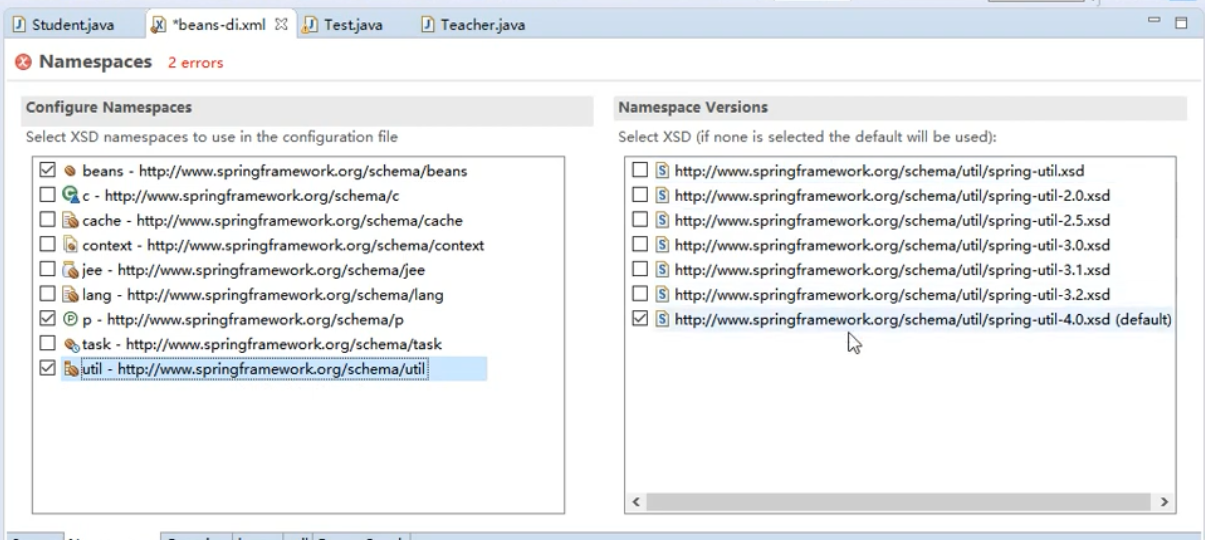
Task: Select the spring-util-4.0.xsd (default) URL text
Action: pyautogui.click(x=924, y=319)
